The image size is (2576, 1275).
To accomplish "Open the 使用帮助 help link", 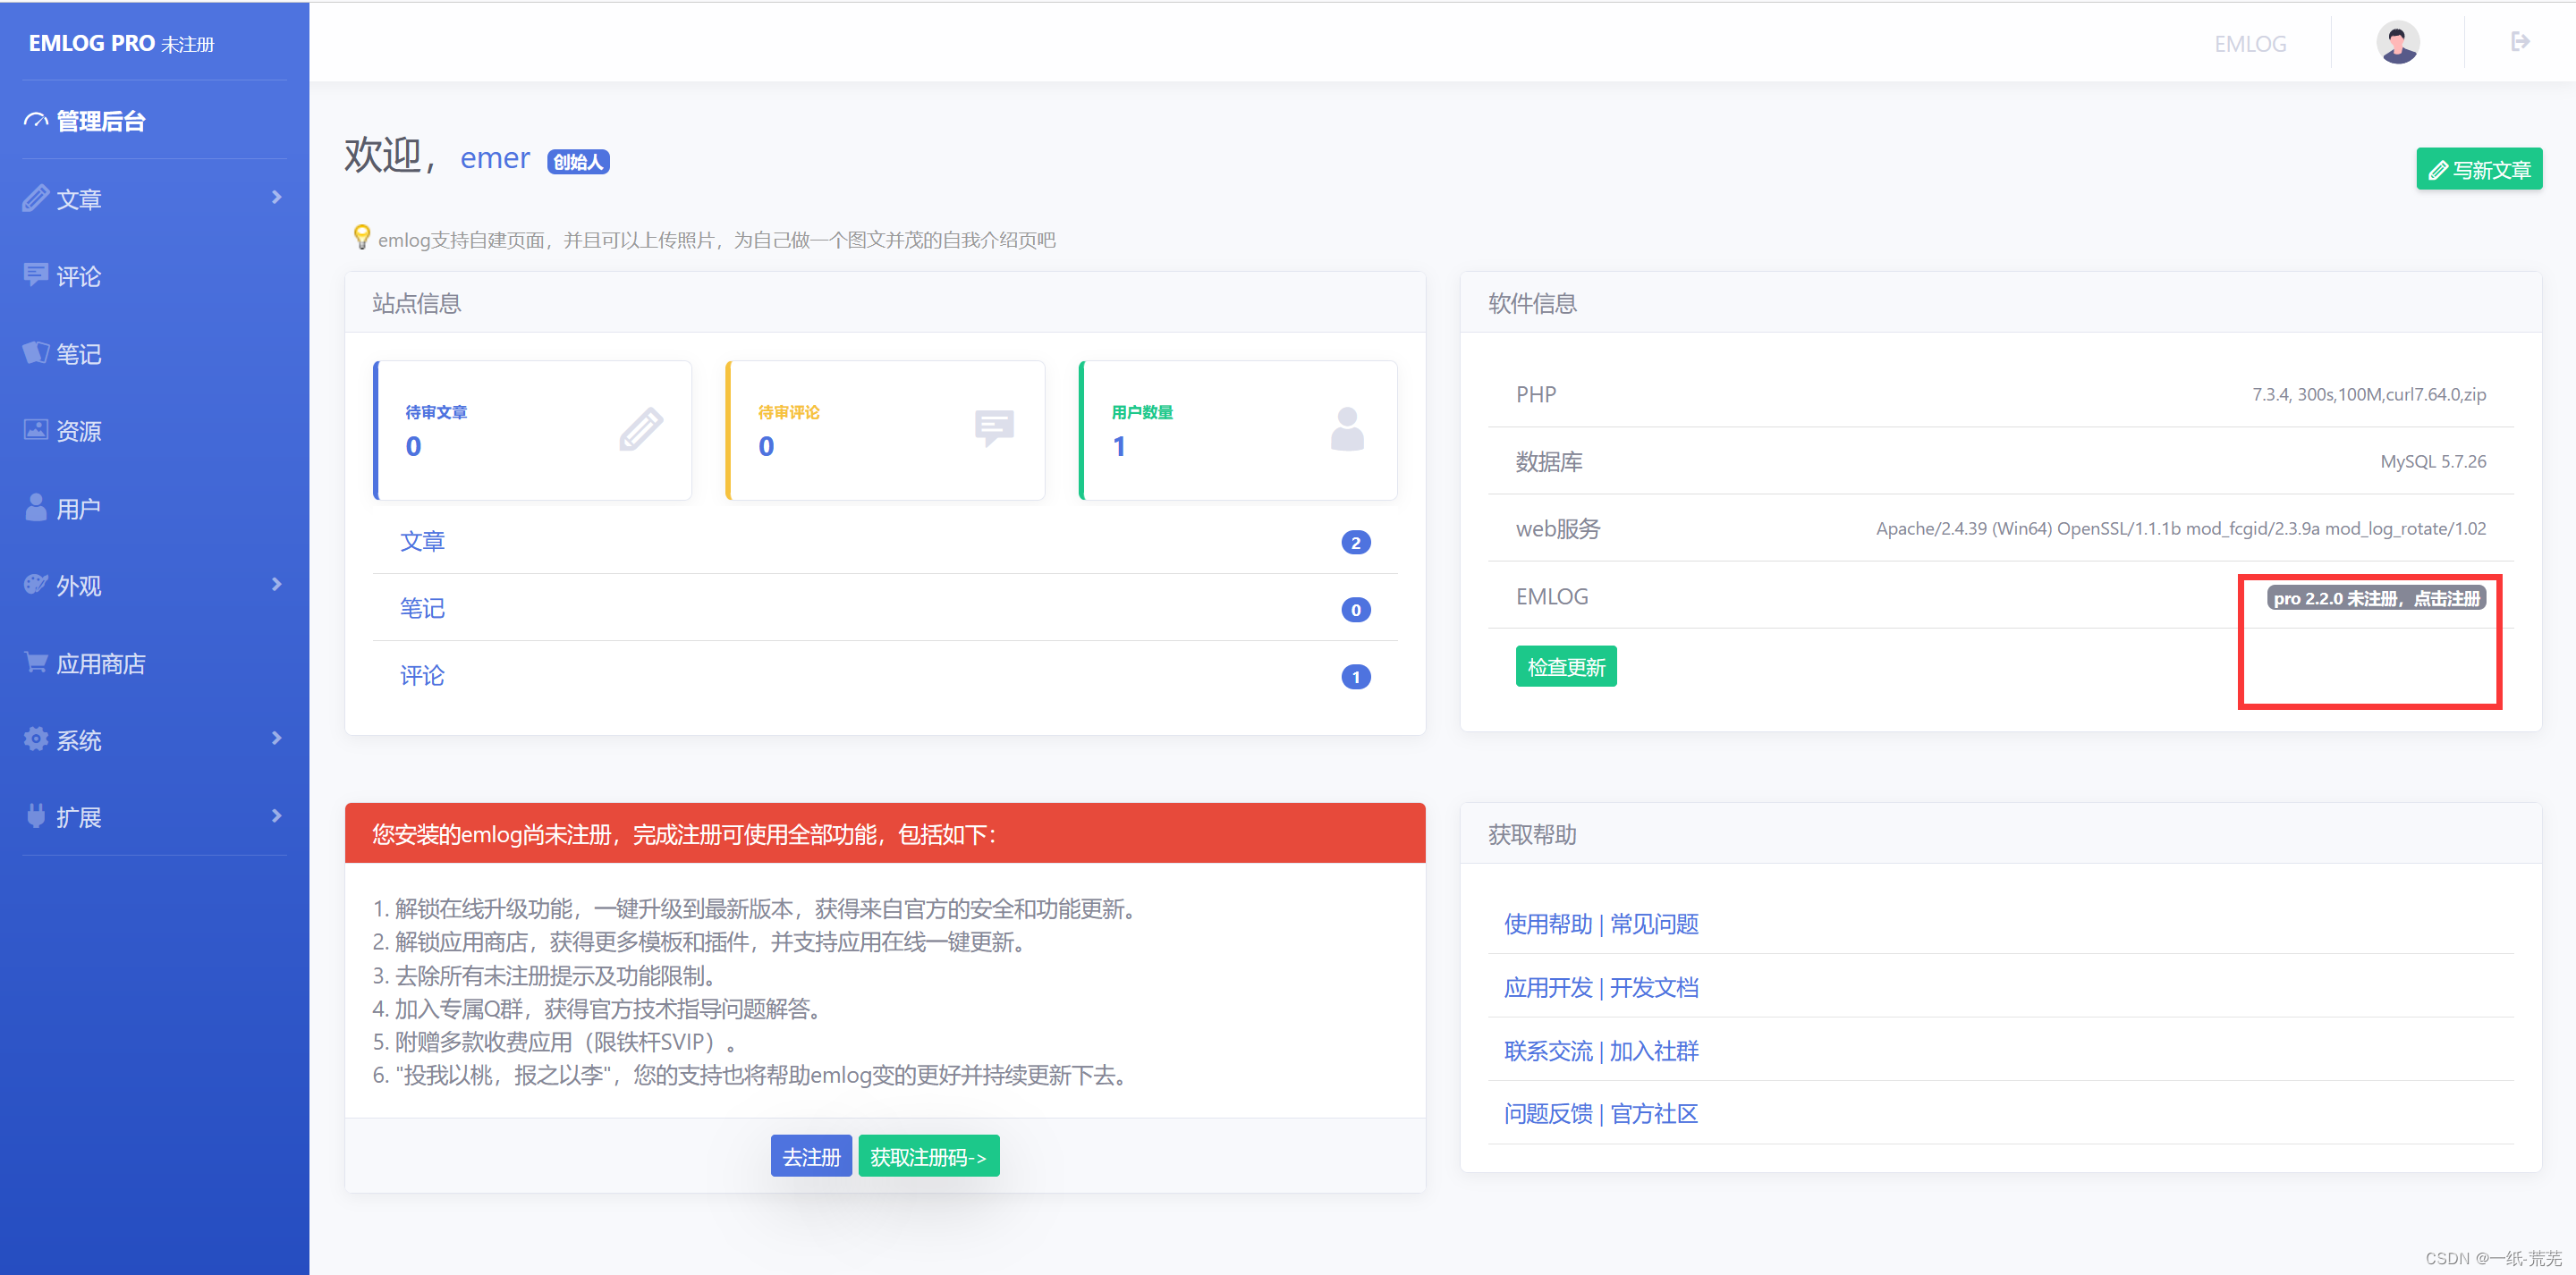I will [x=1547, y=924].
